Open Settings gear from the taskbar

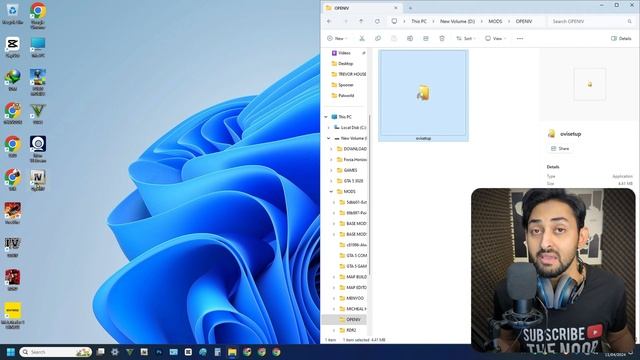click(x=115, y=352)
